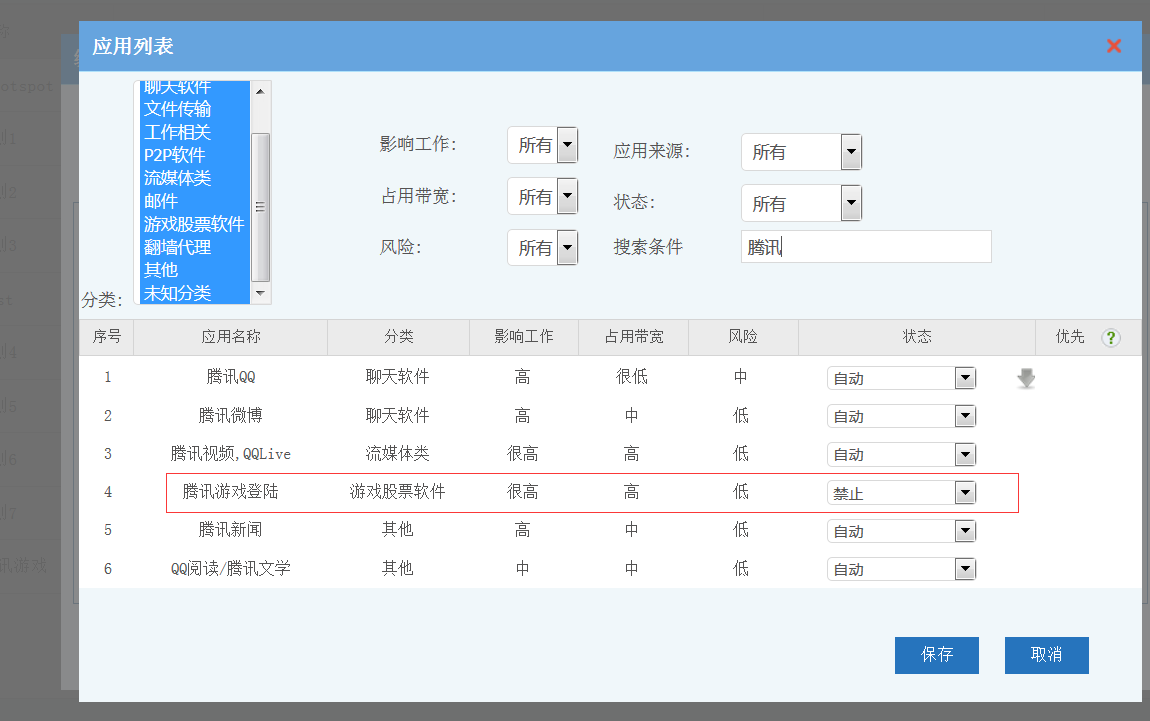Click the gray down arrow priority icon
The image size is (1150, 721).
coord(1026,379)
